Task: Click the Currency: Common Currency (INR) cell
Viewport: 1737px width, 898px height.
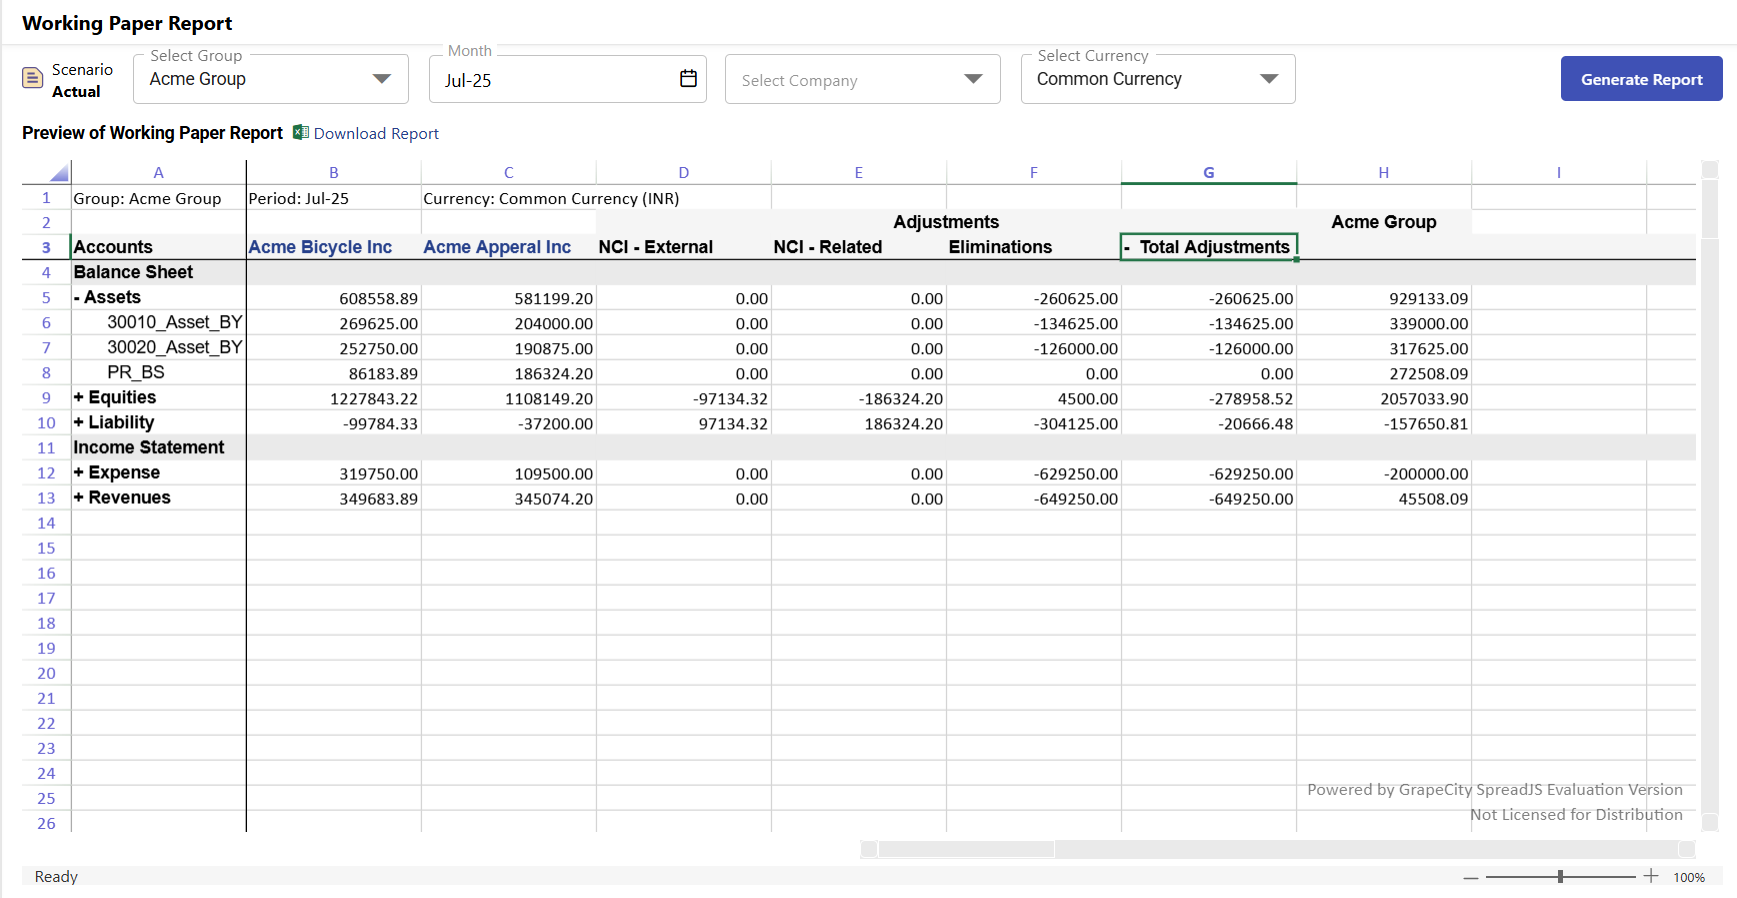Action: pyautogui.click(x=551, y=198)
